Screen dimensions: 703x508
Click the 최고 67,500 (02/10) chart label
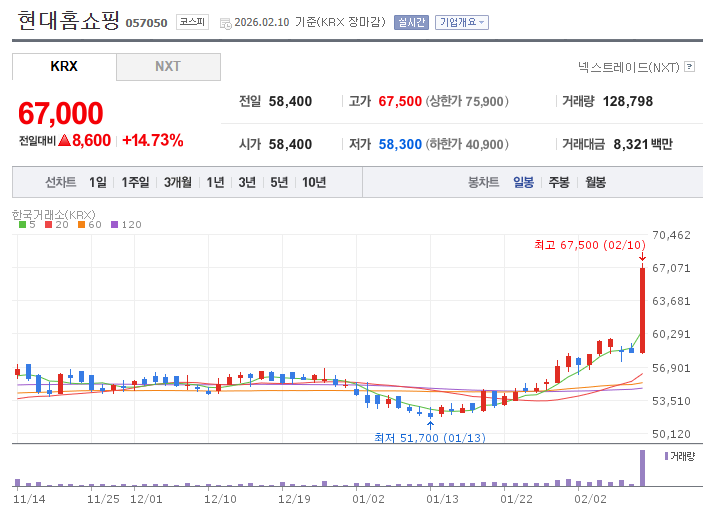590,245
